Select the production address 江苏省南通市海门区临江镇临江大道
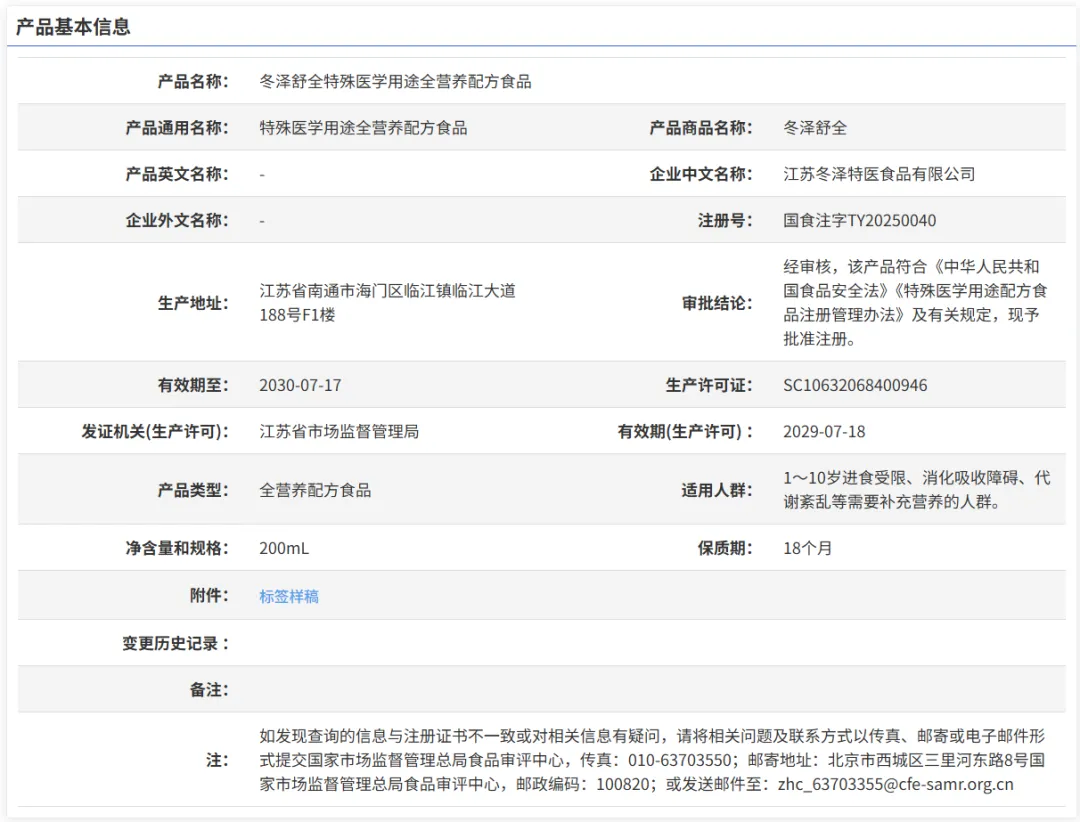 click(387, 291)
